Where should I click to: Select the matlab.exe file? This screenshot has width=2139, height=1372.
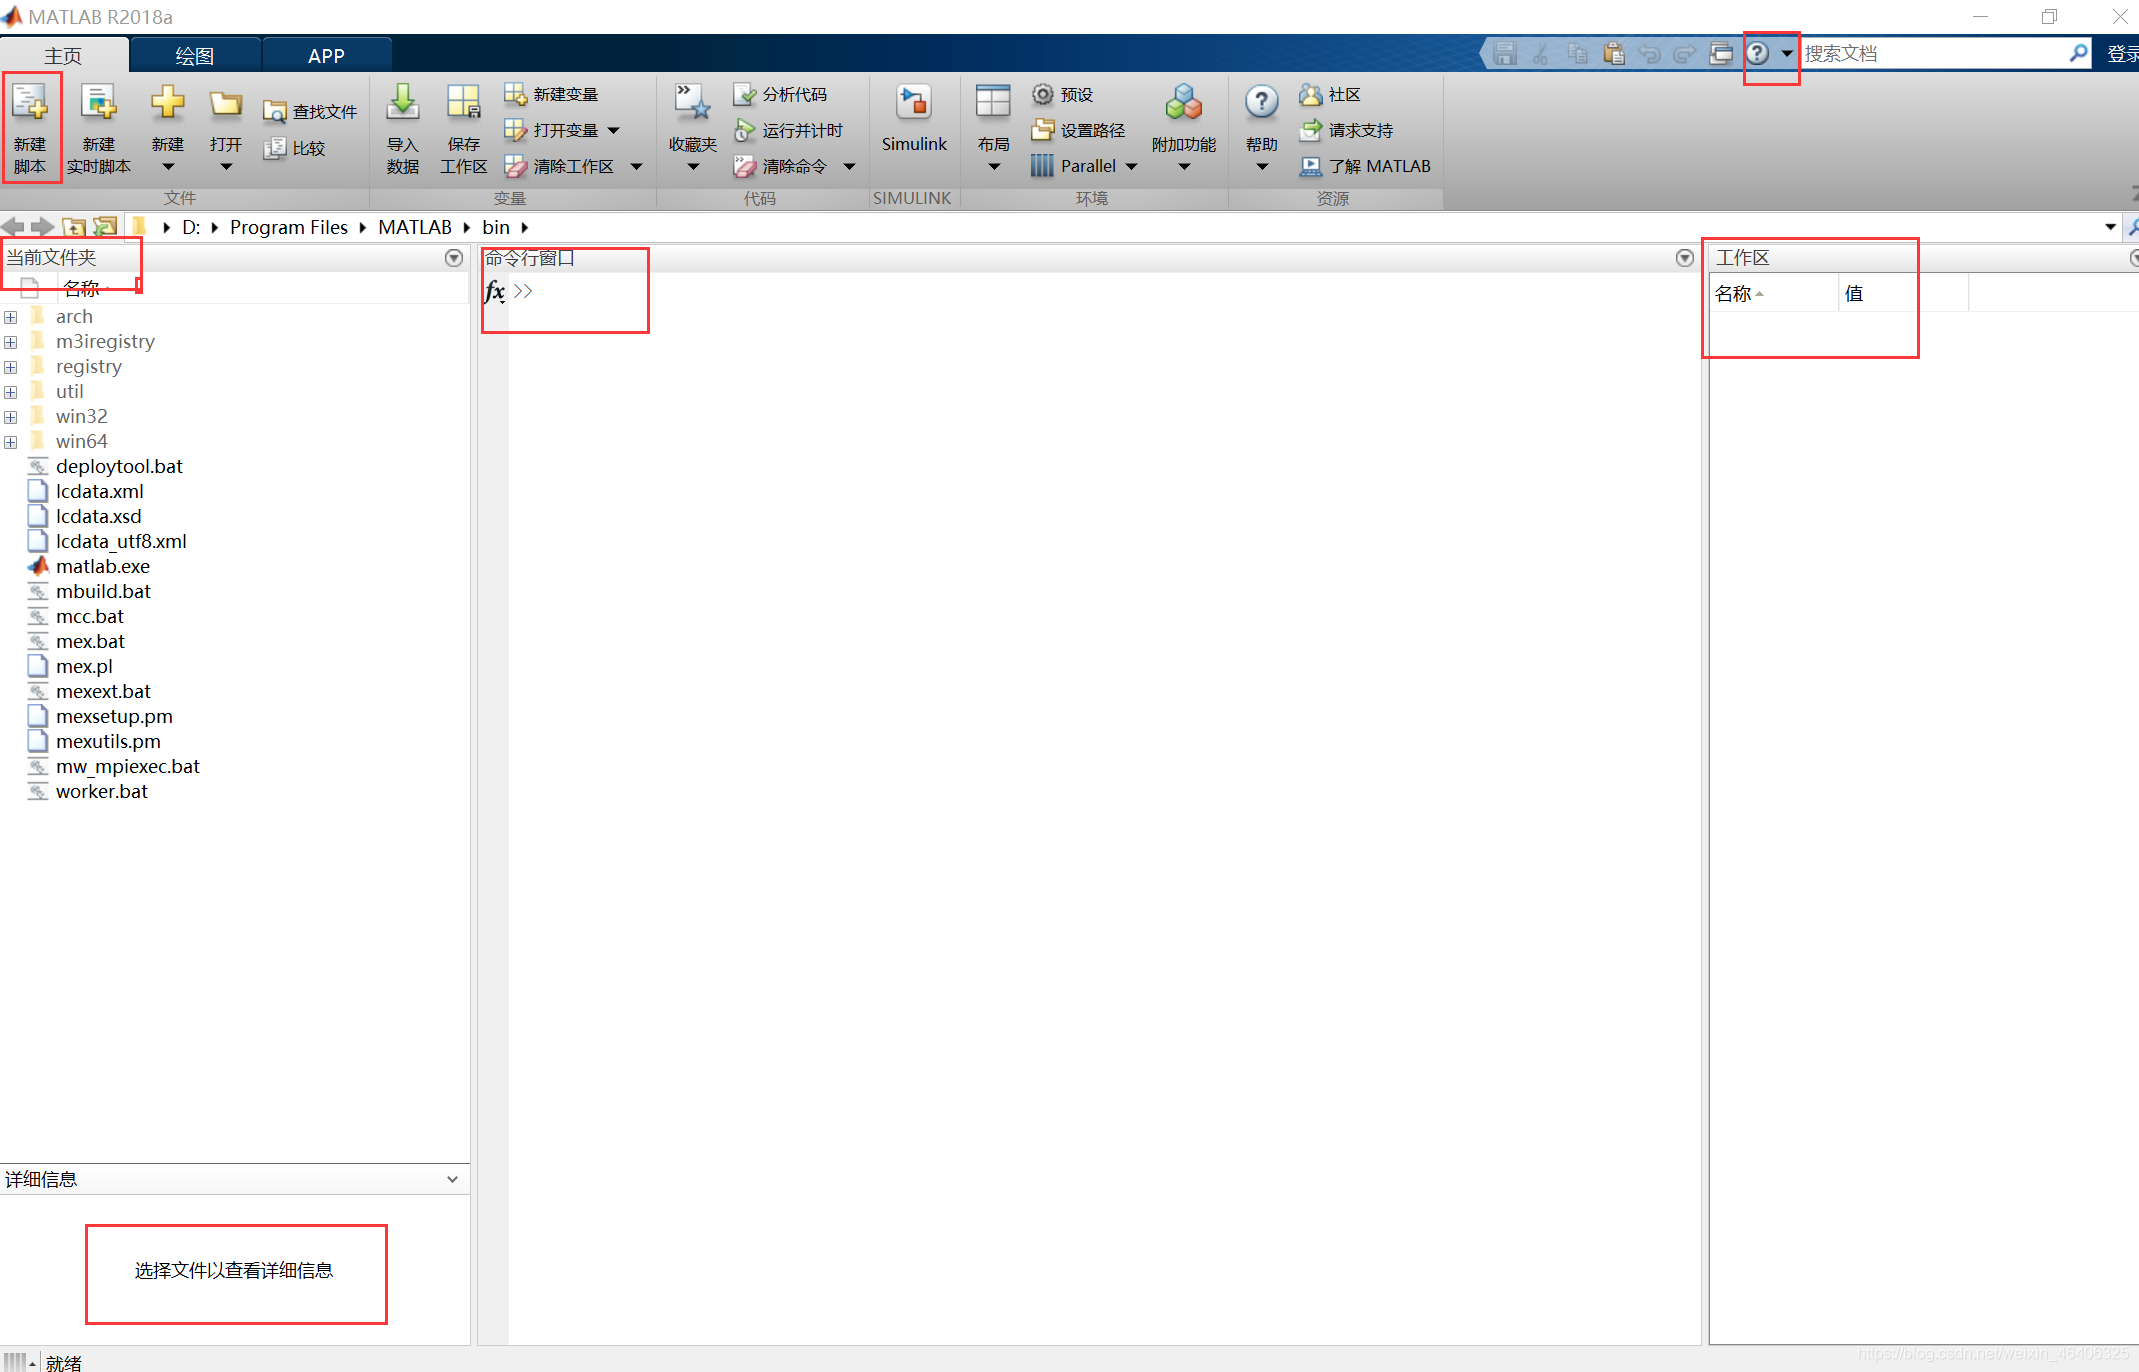[103, 566]
